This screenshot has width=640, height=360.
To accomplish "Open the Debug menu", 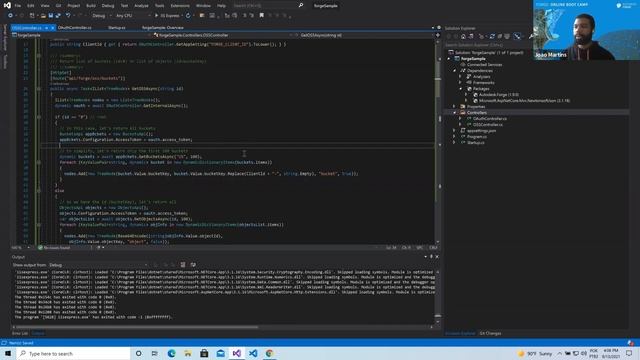I will point(108,6).
